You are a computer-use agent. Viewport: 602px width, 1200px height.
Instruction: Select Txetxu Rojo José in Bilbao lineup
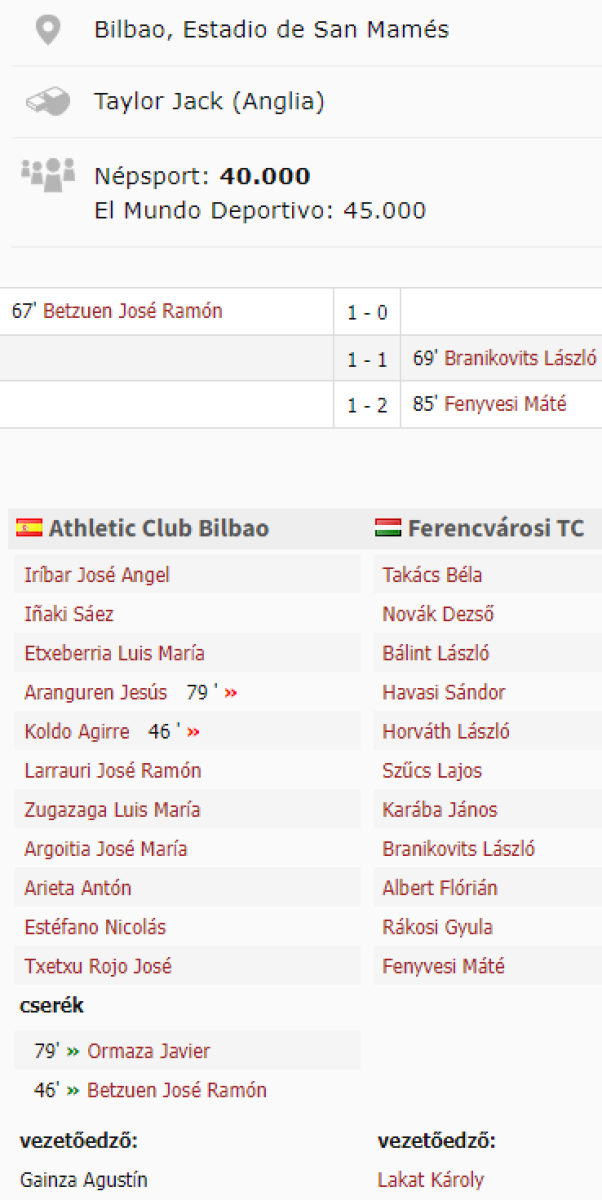pos(98,966)
